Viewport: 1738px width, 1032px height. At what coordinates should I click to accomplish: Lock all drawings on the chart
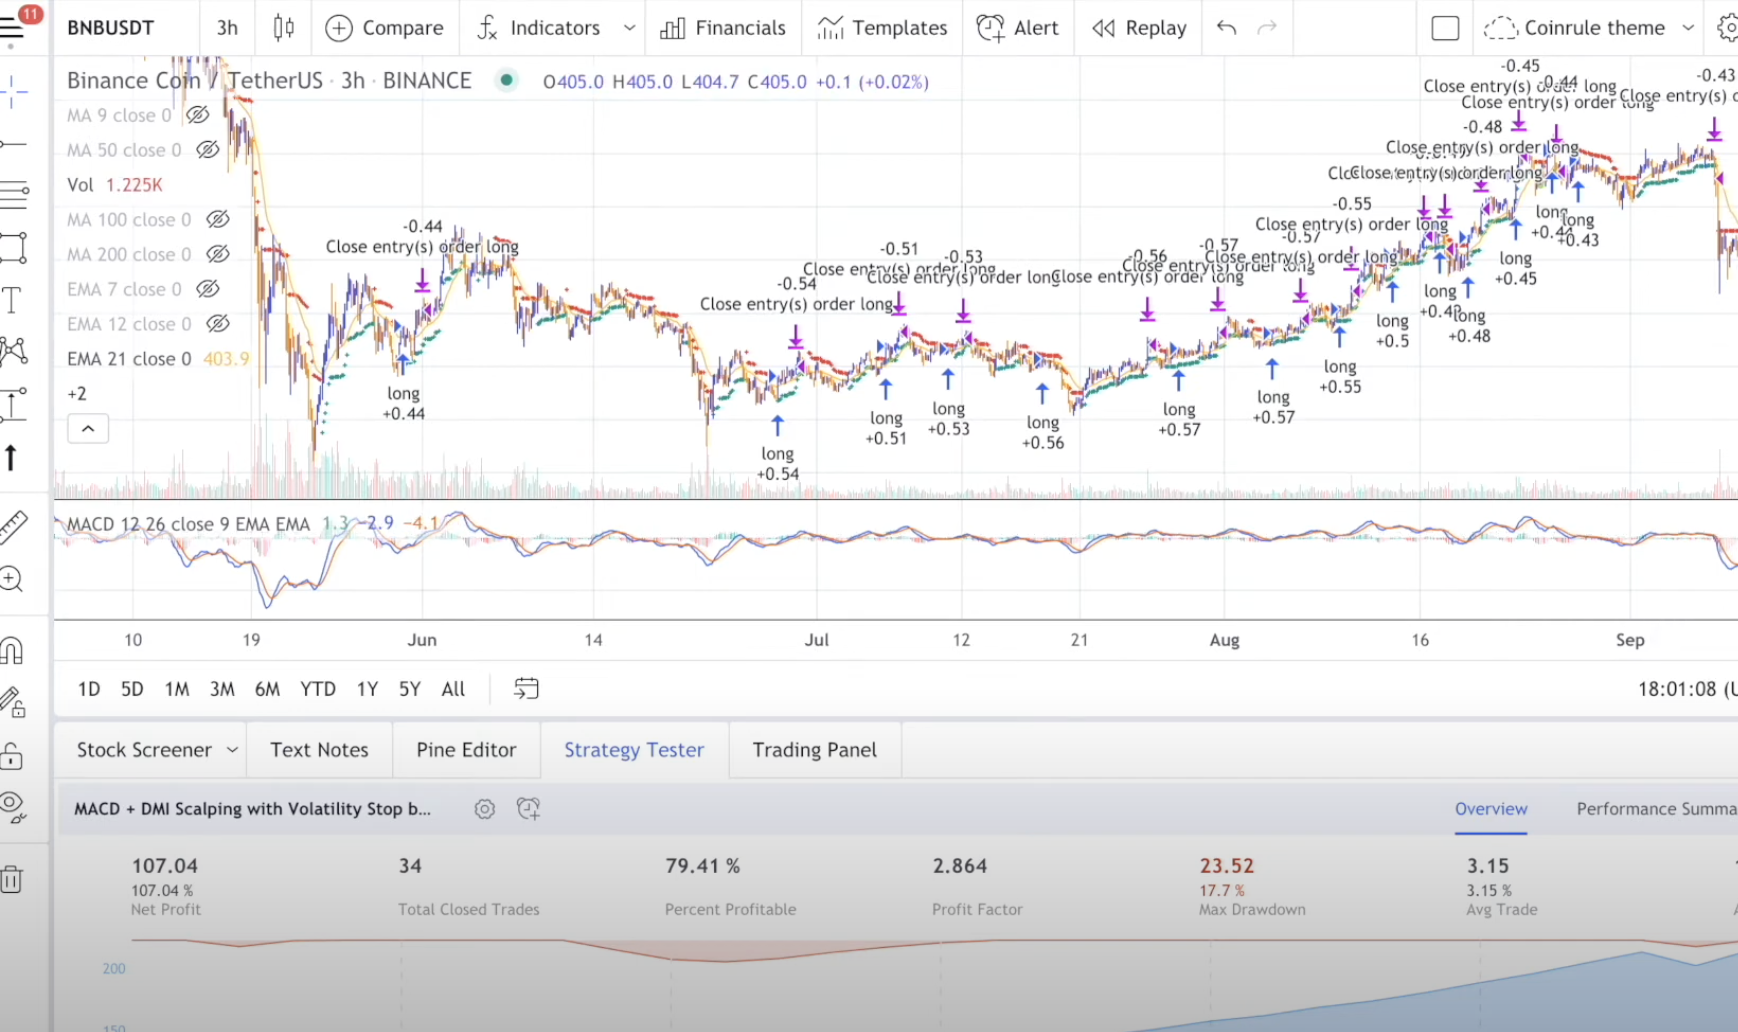[12, 756]
